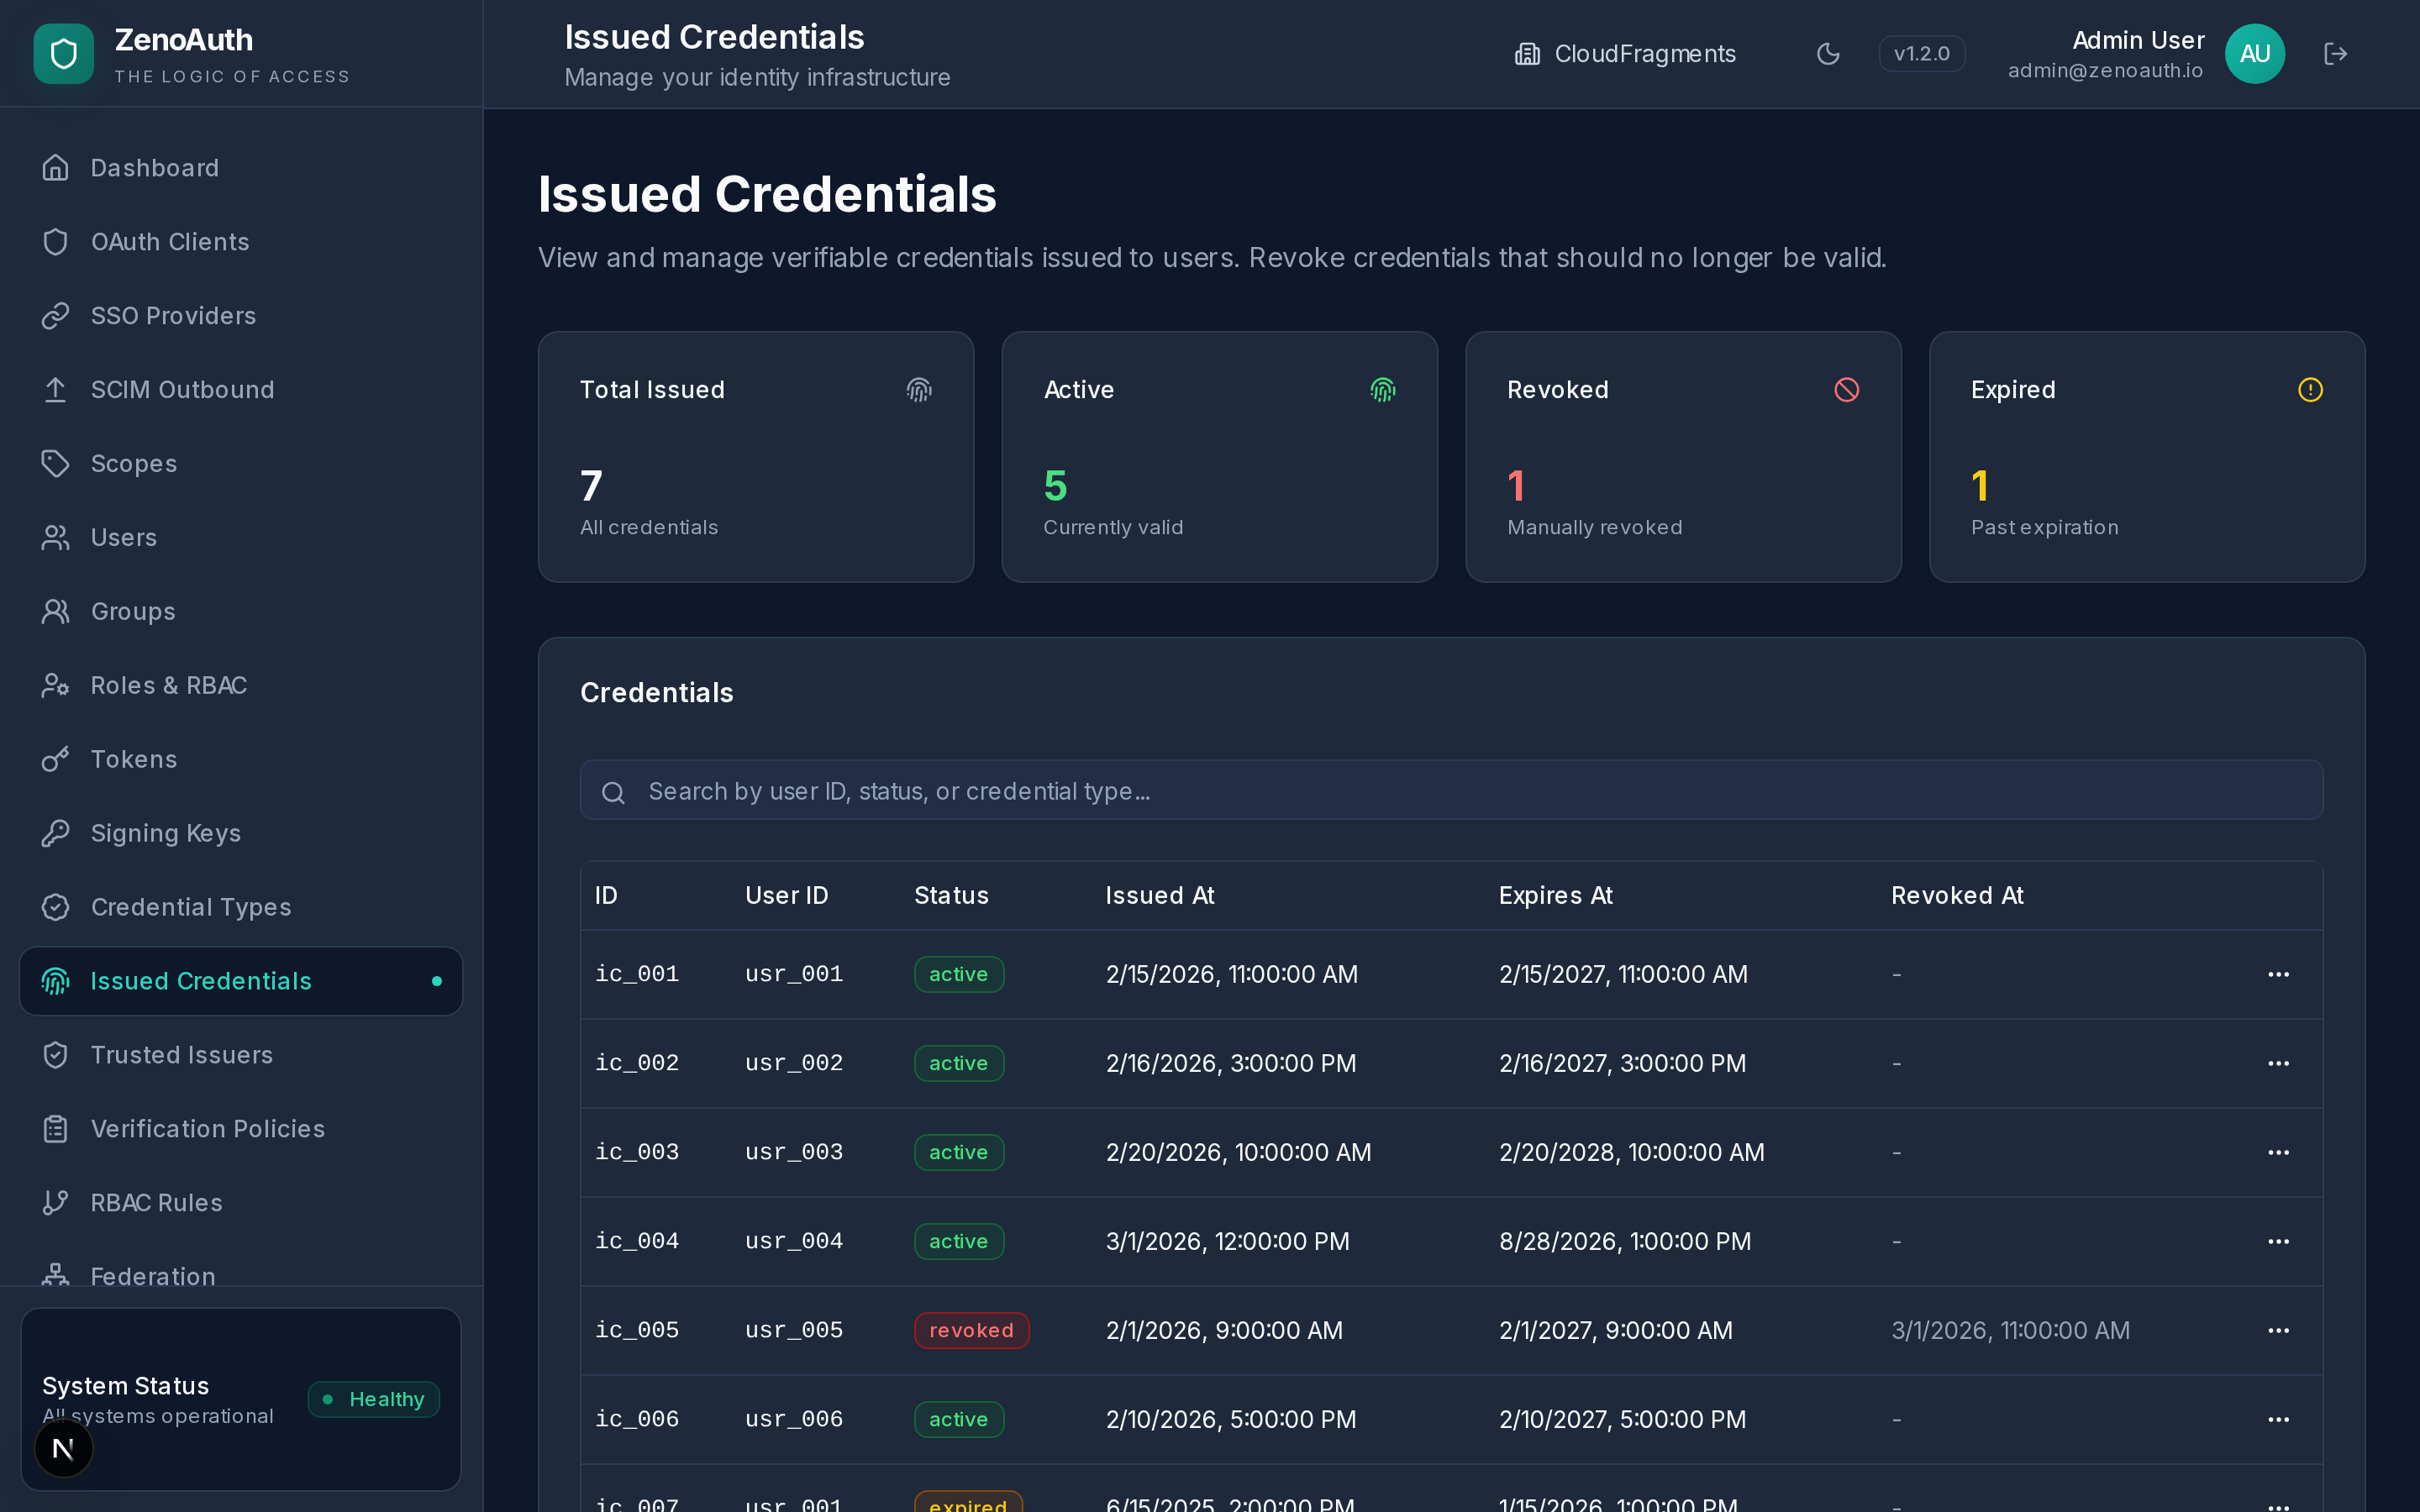Click the Tokens key icon in sidebar
Image resolution: width=2420 pixels, height=1512 pixels.
click(x=55, y=759)
